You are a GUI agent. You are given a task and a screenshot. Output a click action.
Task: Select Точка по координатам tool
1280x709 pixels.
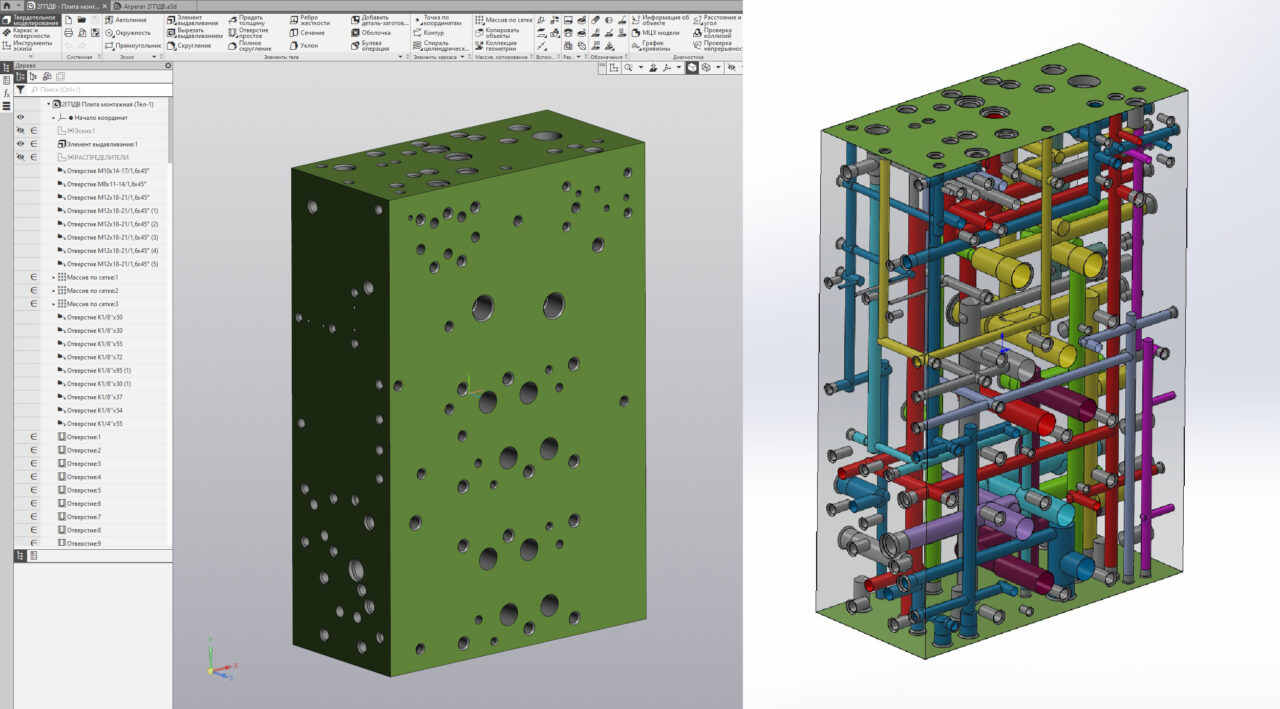(436, 20)
